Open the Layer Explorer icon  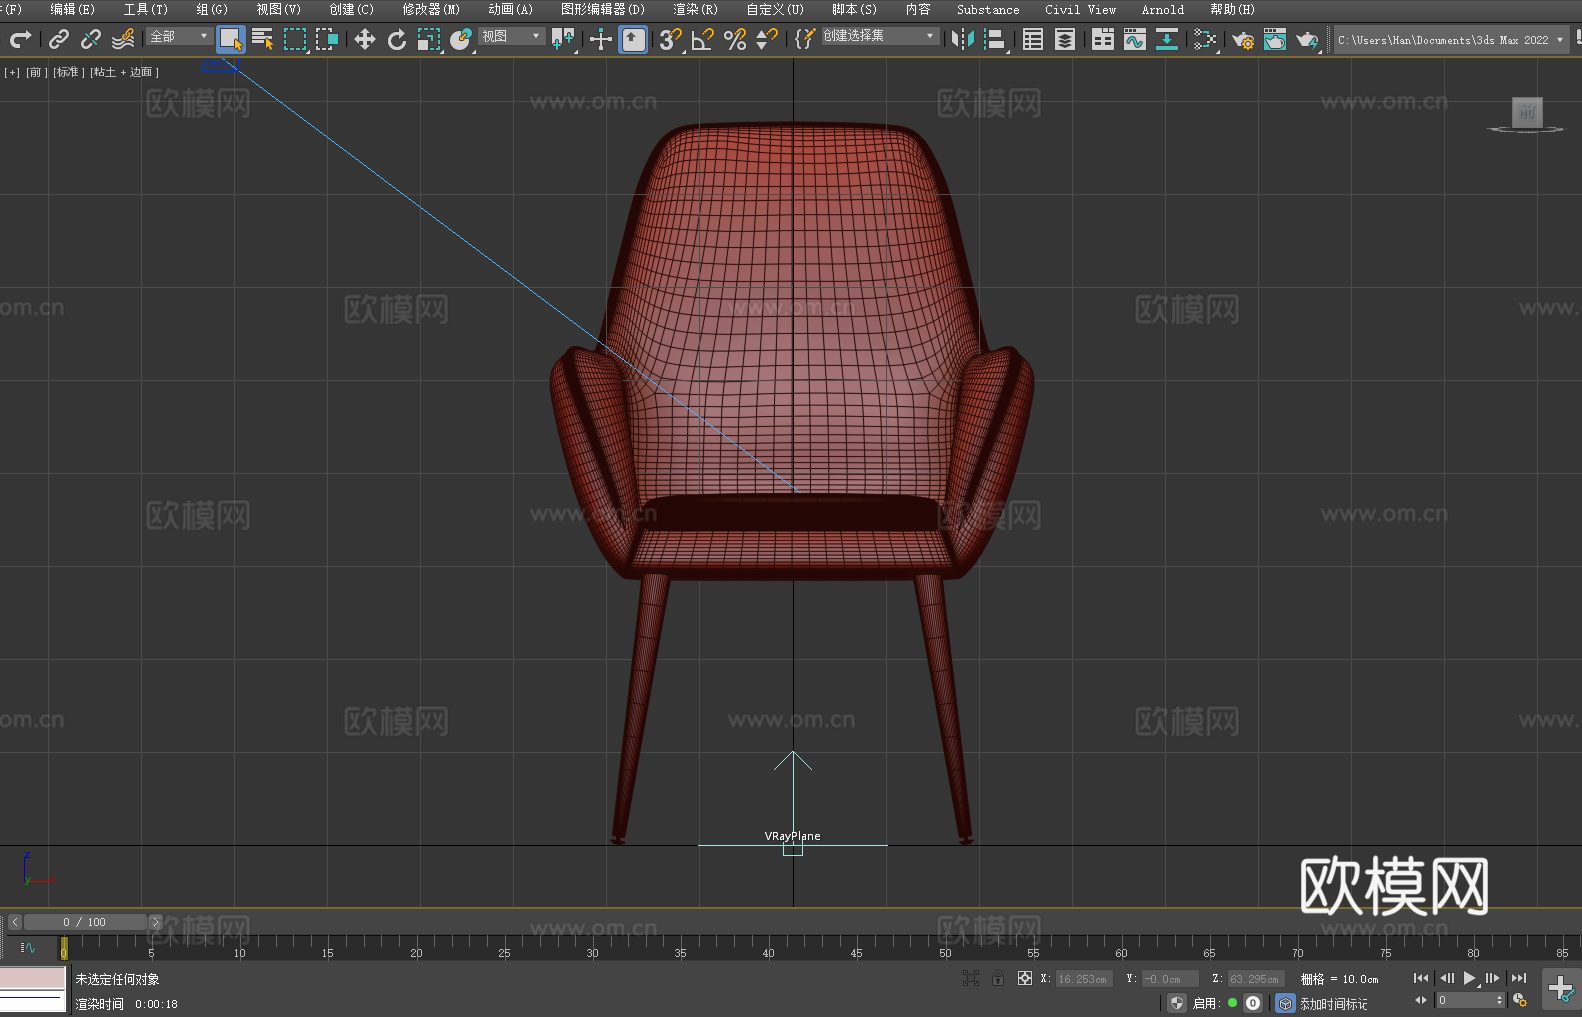click(1065, 39)
